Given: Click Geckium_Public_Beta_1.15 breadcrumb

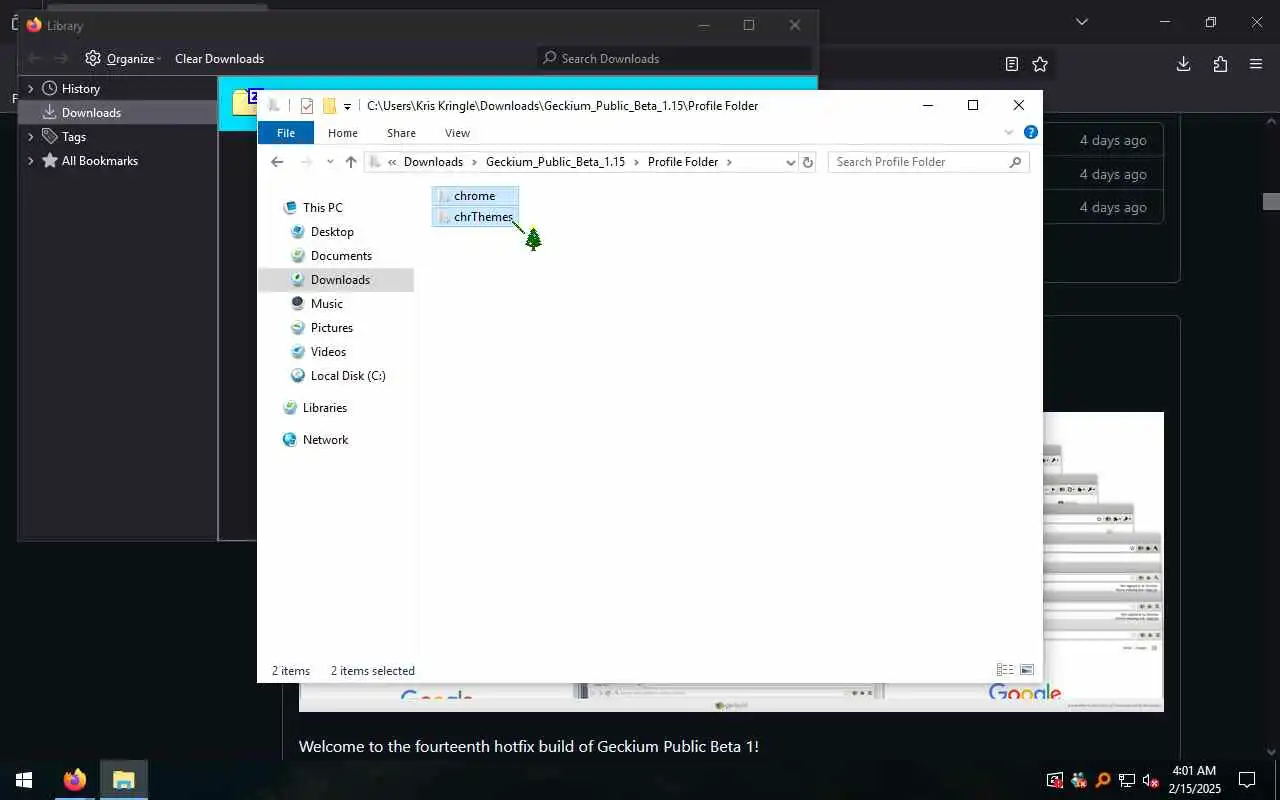Looking at the screenshot, I should pos(555,162).
